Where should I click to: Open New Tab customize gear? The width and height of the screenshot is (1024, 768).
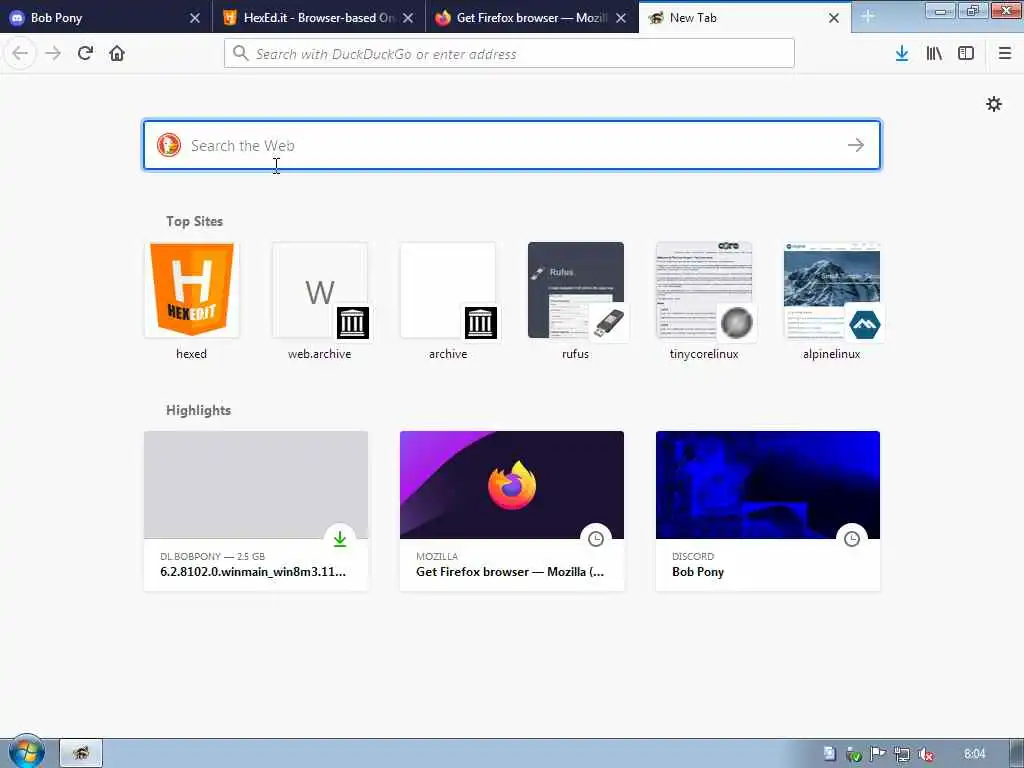tap(994, 104)
